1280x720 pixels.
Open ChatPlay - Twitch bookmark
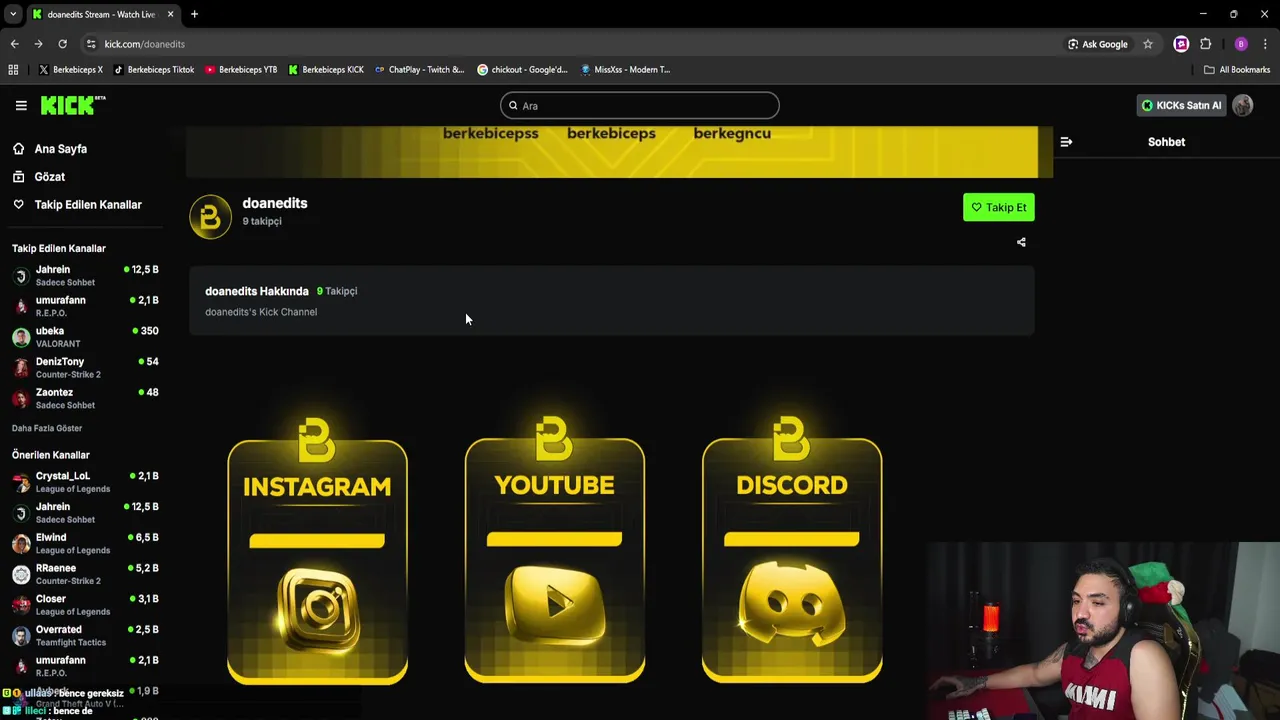click(420, 70)
